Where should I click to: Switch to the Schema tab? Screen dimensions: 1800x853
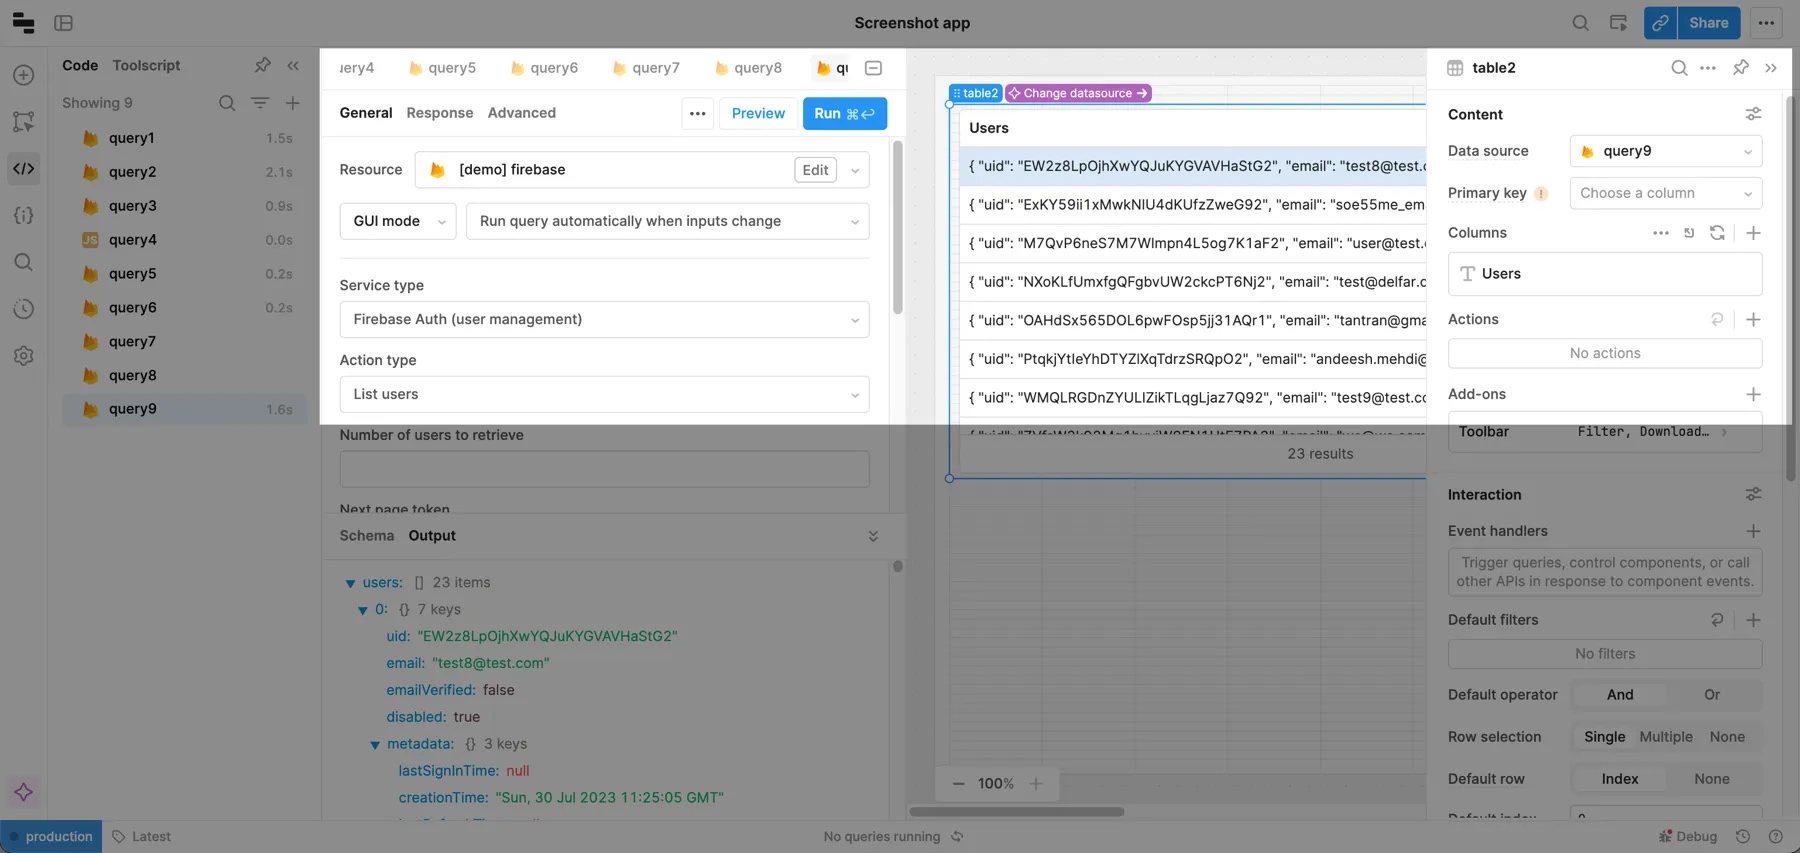(x=367, y=536)
